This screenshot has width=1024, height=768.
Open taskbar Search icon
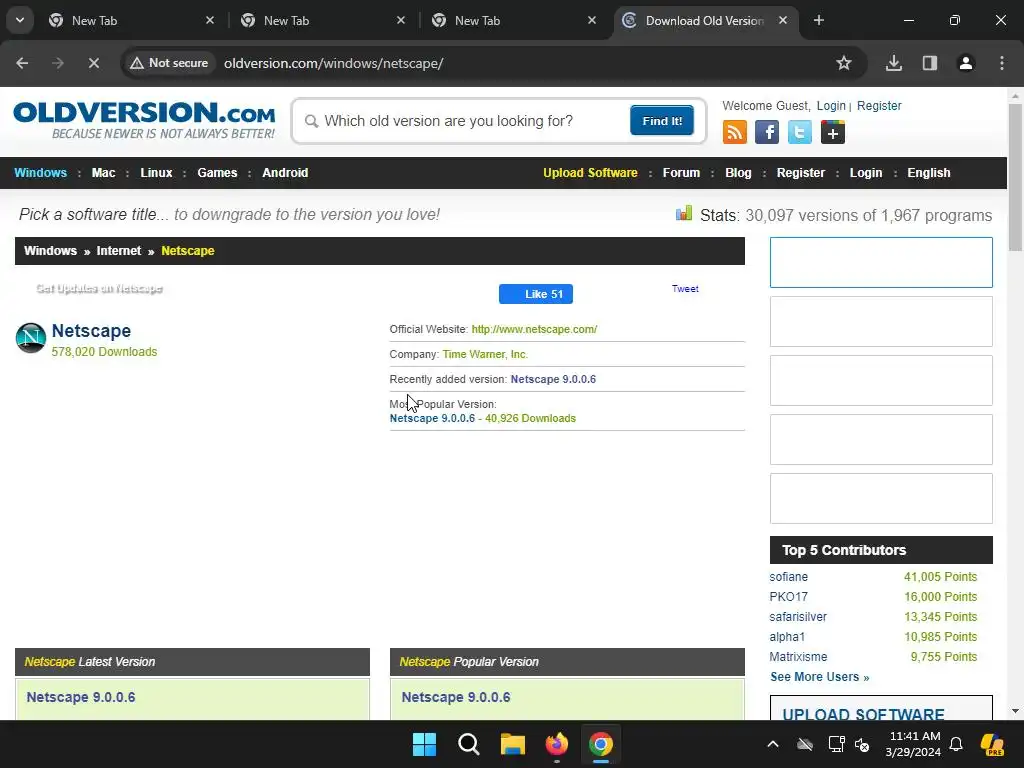(468, 744)
